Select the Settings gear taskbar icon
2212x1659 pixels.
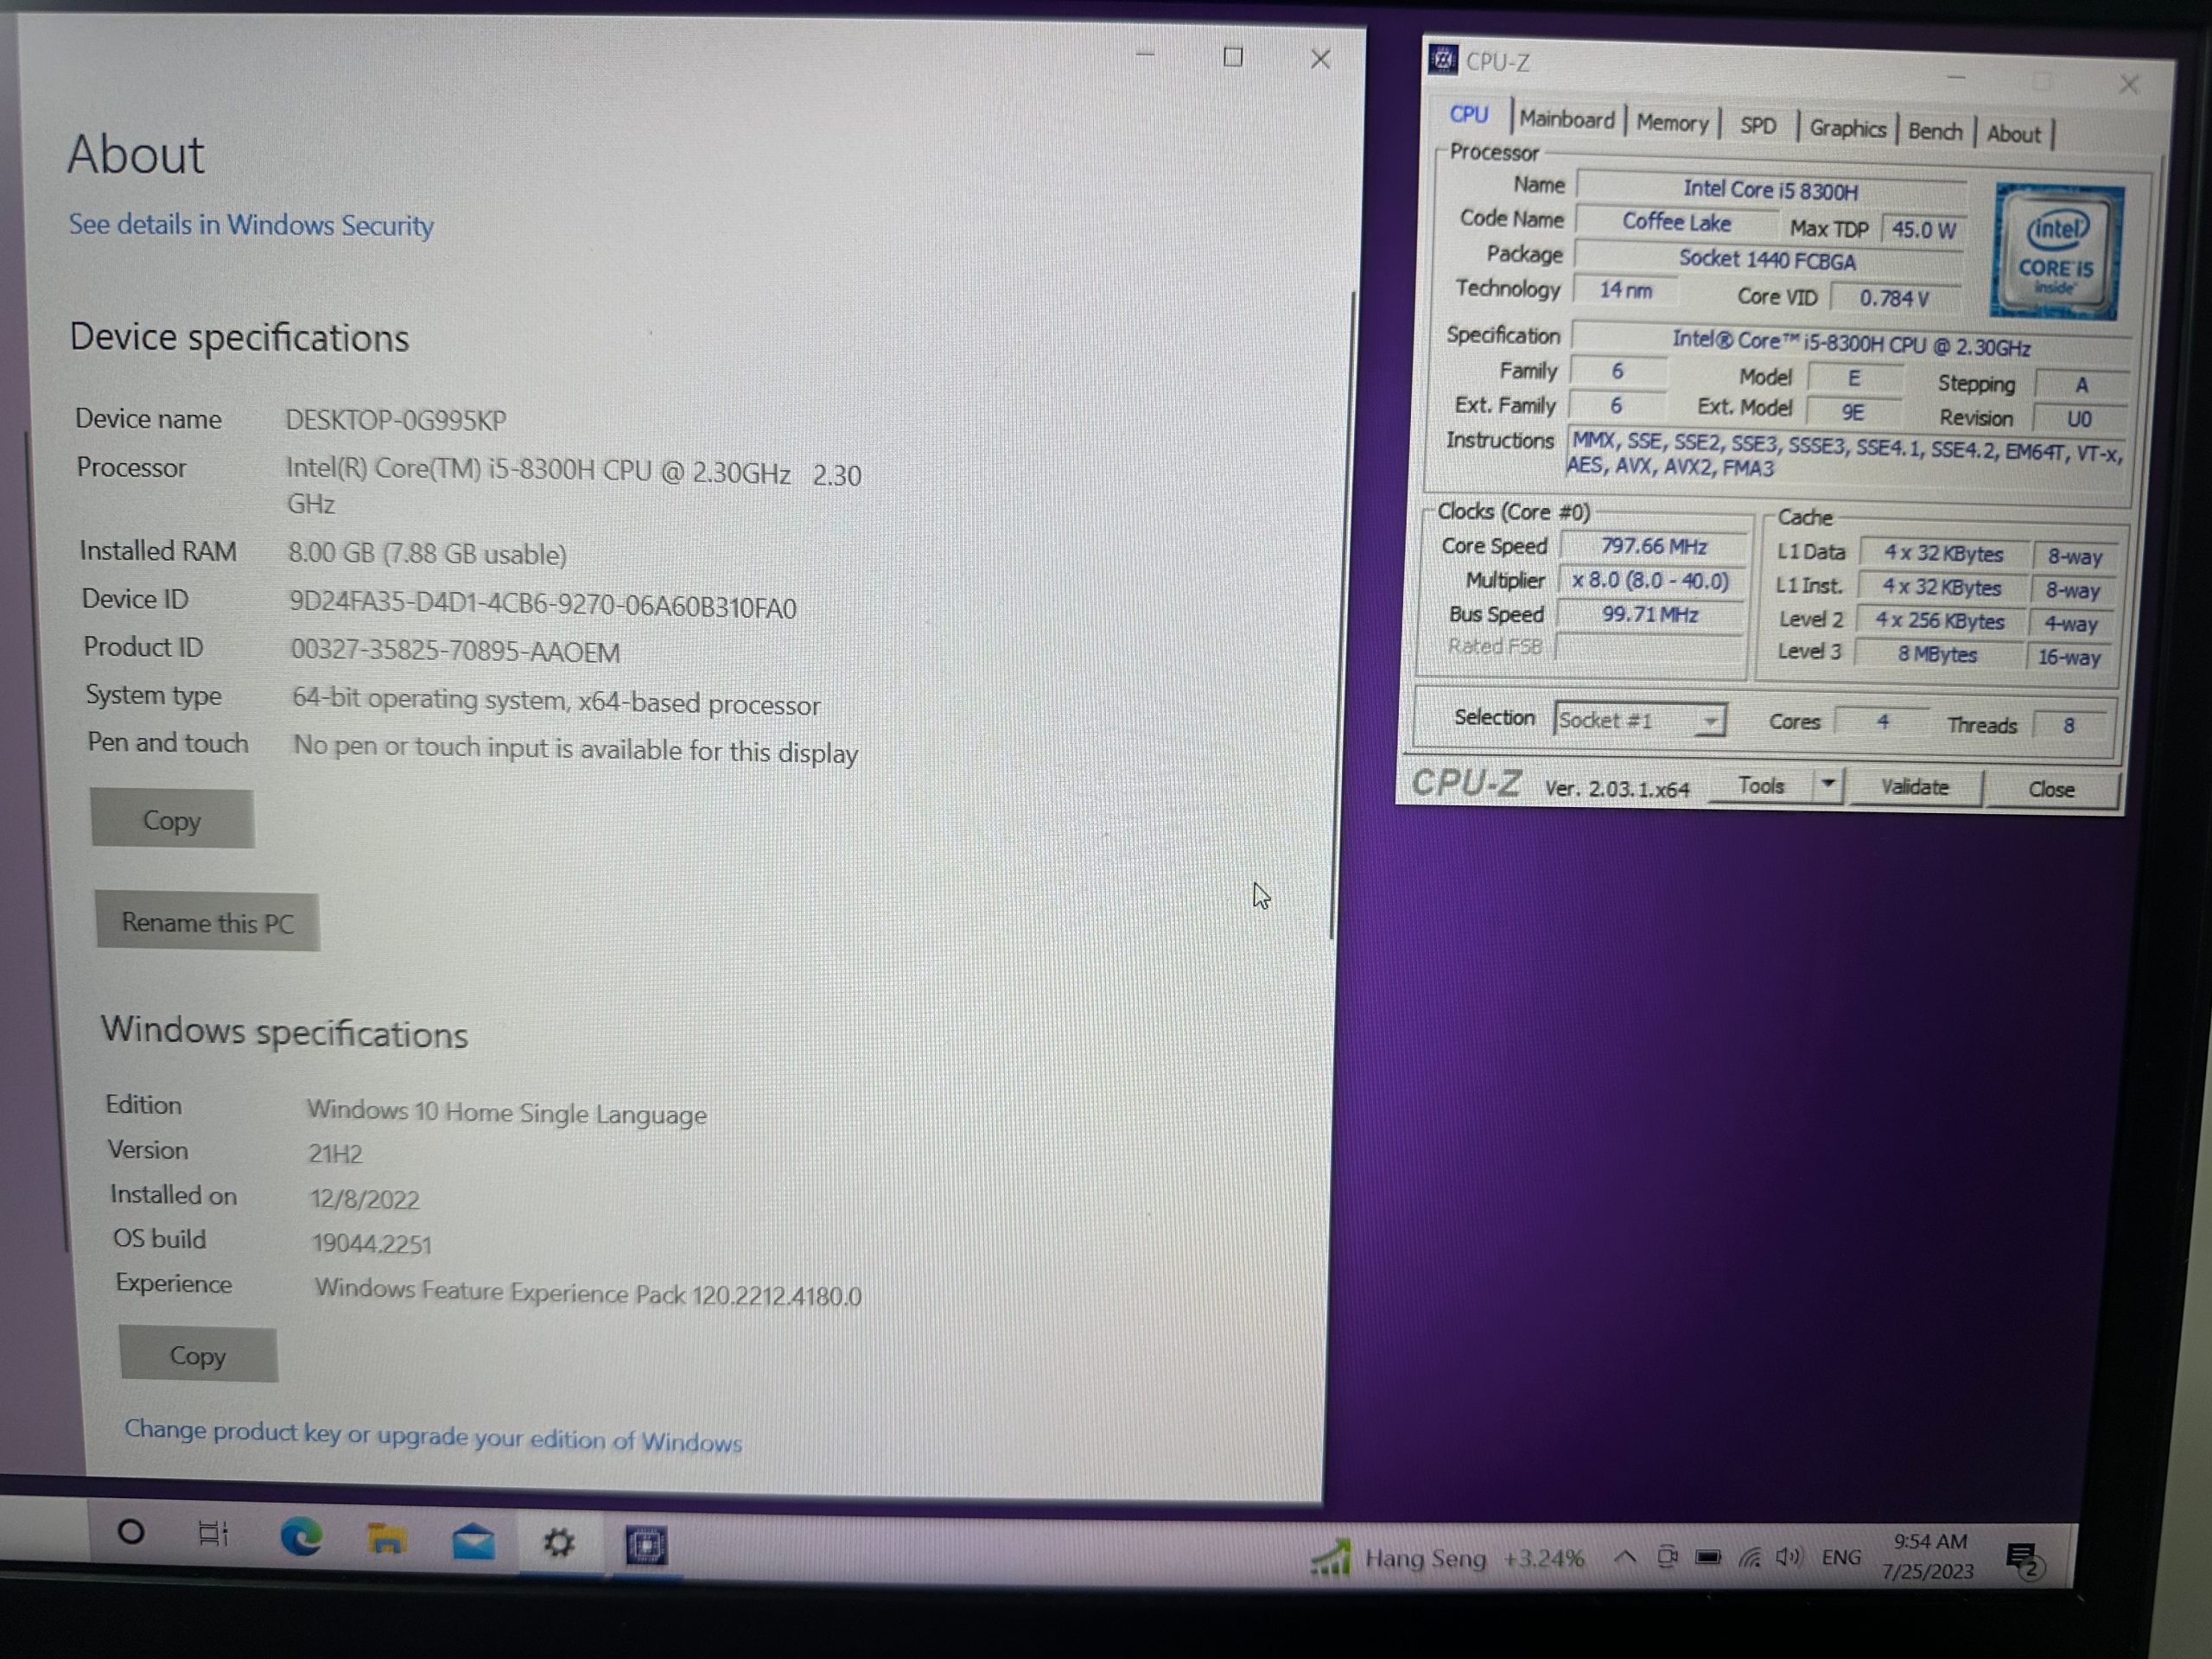tap(559, 1544)
